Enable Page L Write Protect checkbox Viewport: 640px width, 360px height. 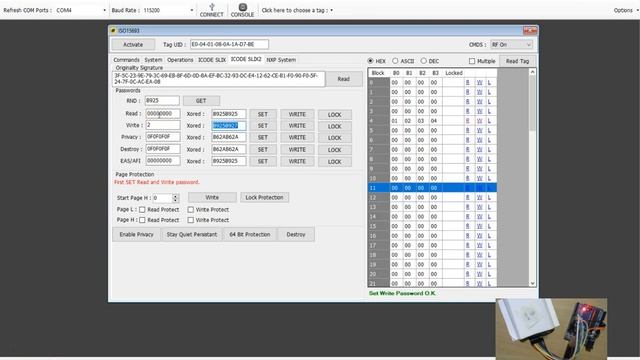coord(191,209)
